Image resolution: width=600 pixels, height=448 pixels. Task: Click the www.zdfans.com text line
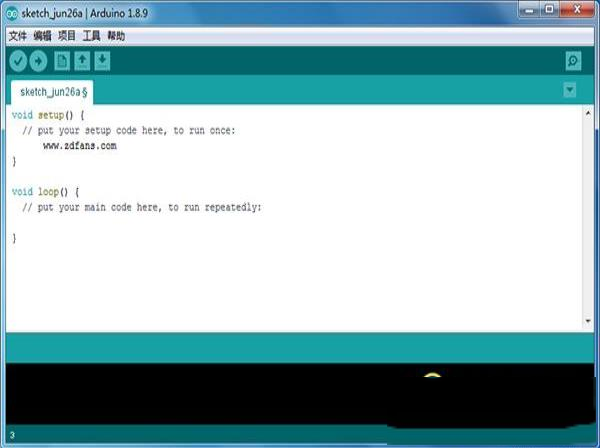[80, 146]
